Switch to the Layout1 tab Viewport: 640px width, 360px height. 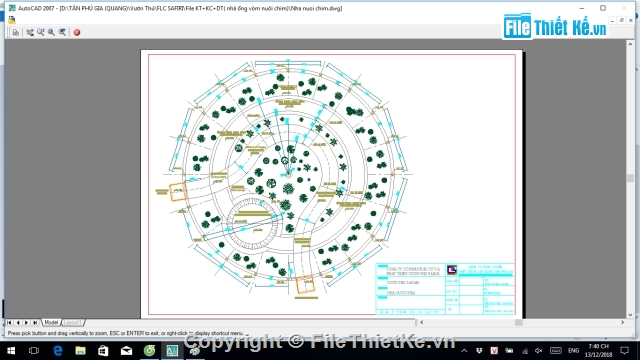click(x=72, y=322)
